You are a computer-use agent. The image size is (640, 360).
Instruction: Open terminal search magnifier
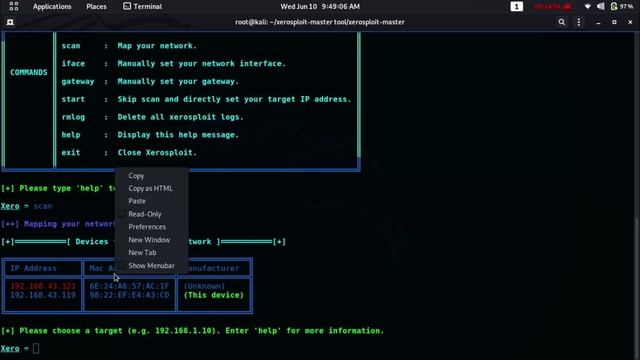coord(562,22)
